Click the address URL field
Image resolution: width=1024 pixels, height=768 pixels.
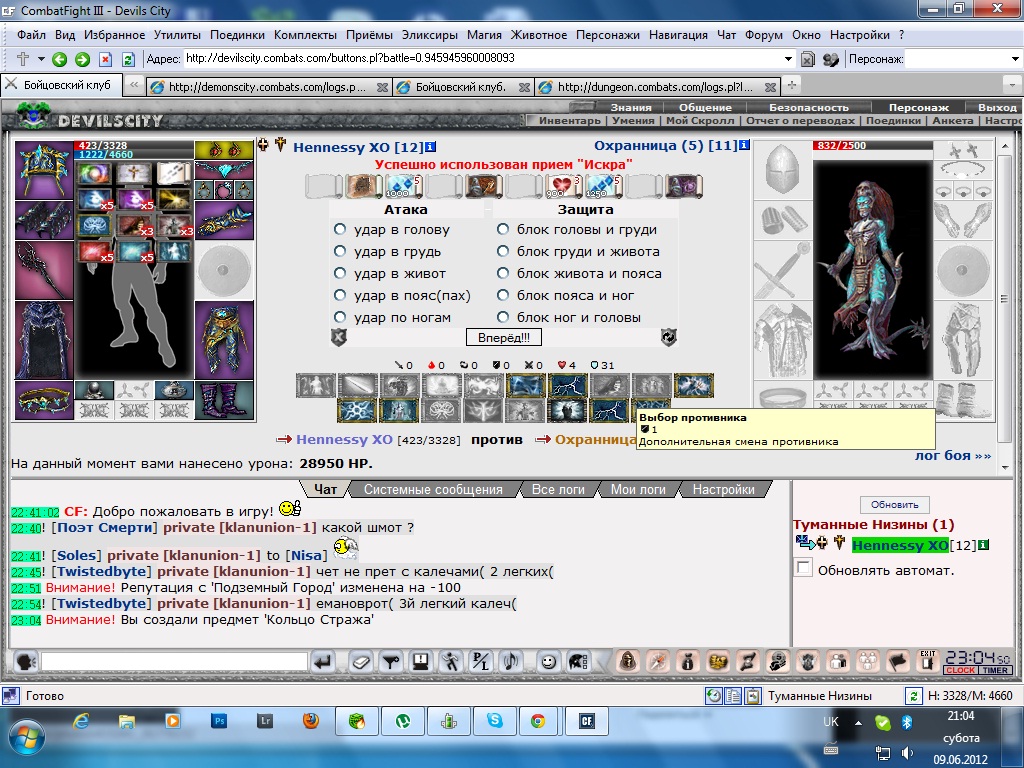click(x=482, y=59)
